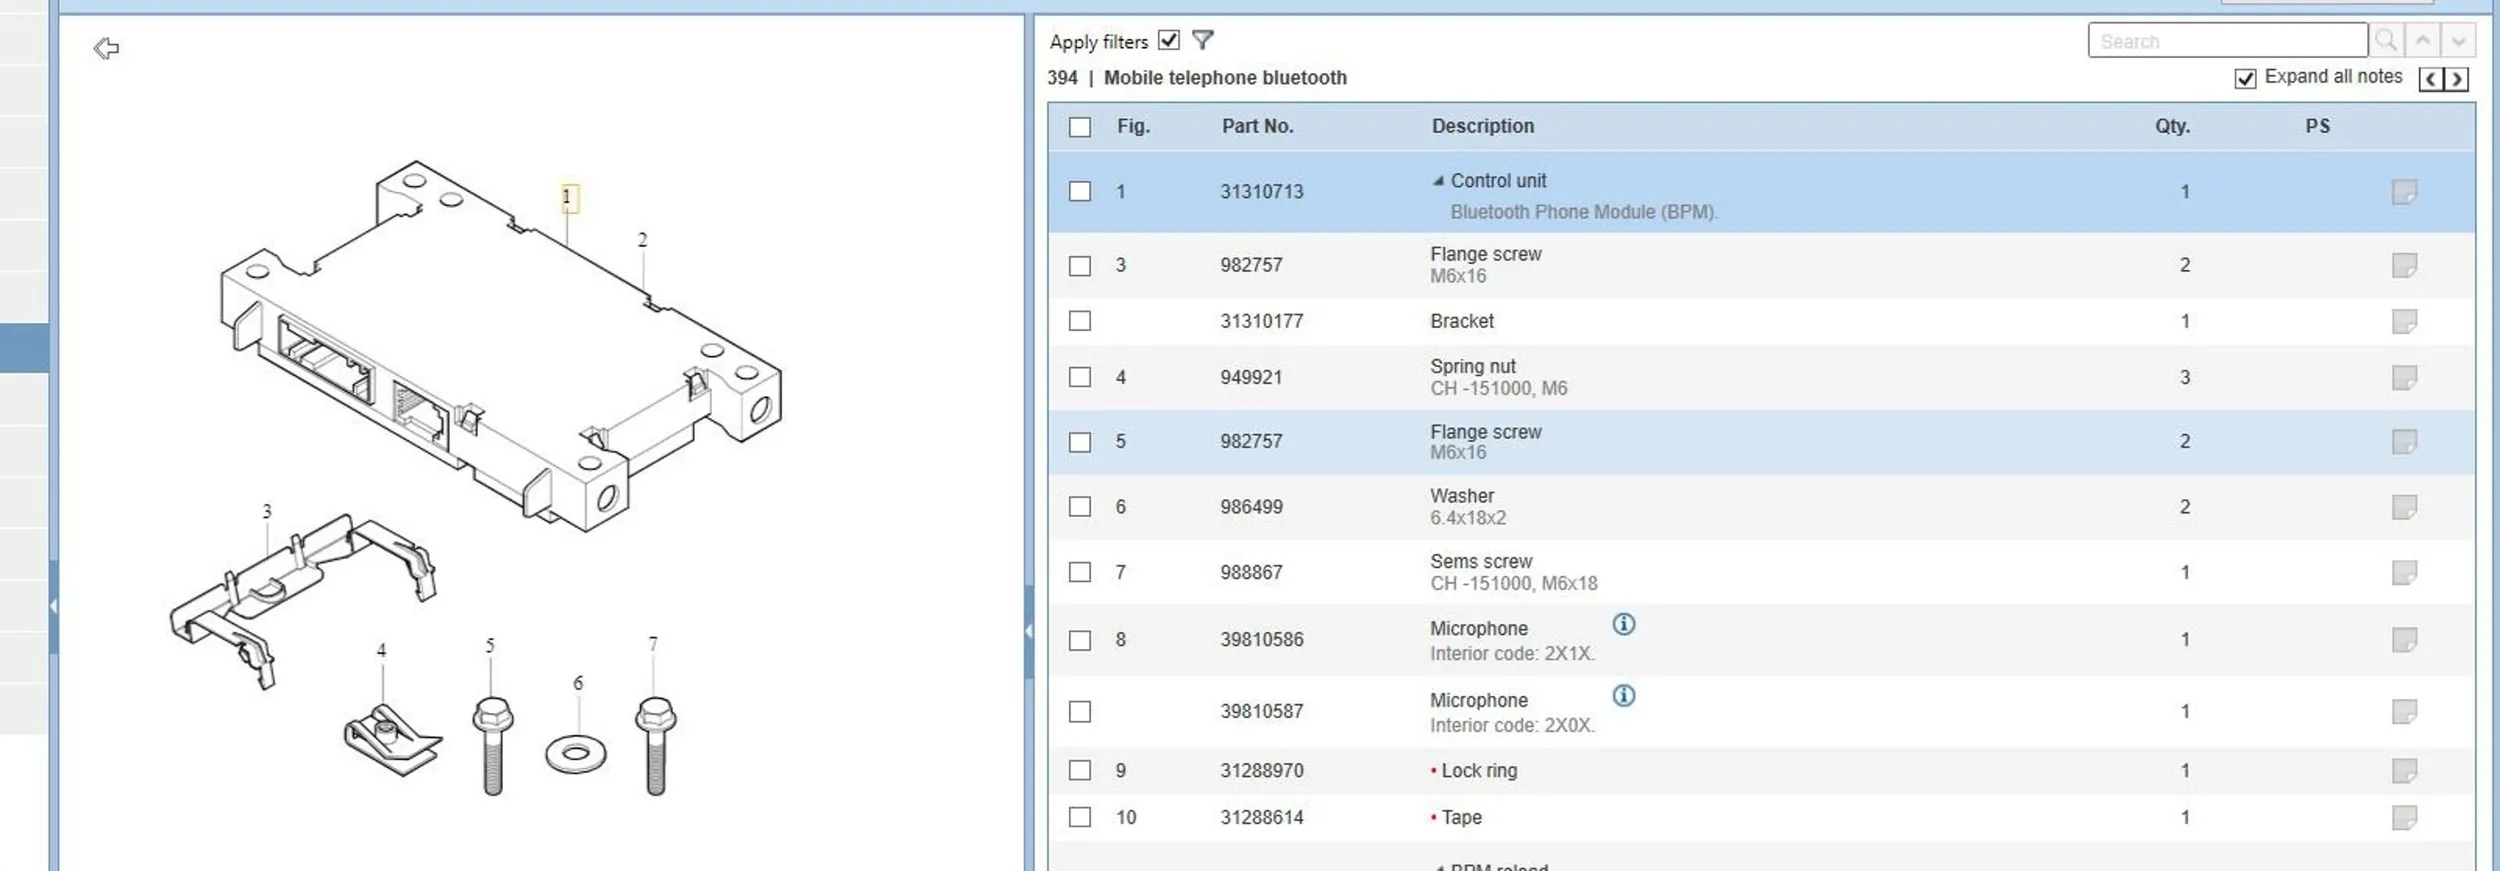Screen dimensions: 2500x871
Task: Open note icon for Control unit row
Action: click(2404, 192)
